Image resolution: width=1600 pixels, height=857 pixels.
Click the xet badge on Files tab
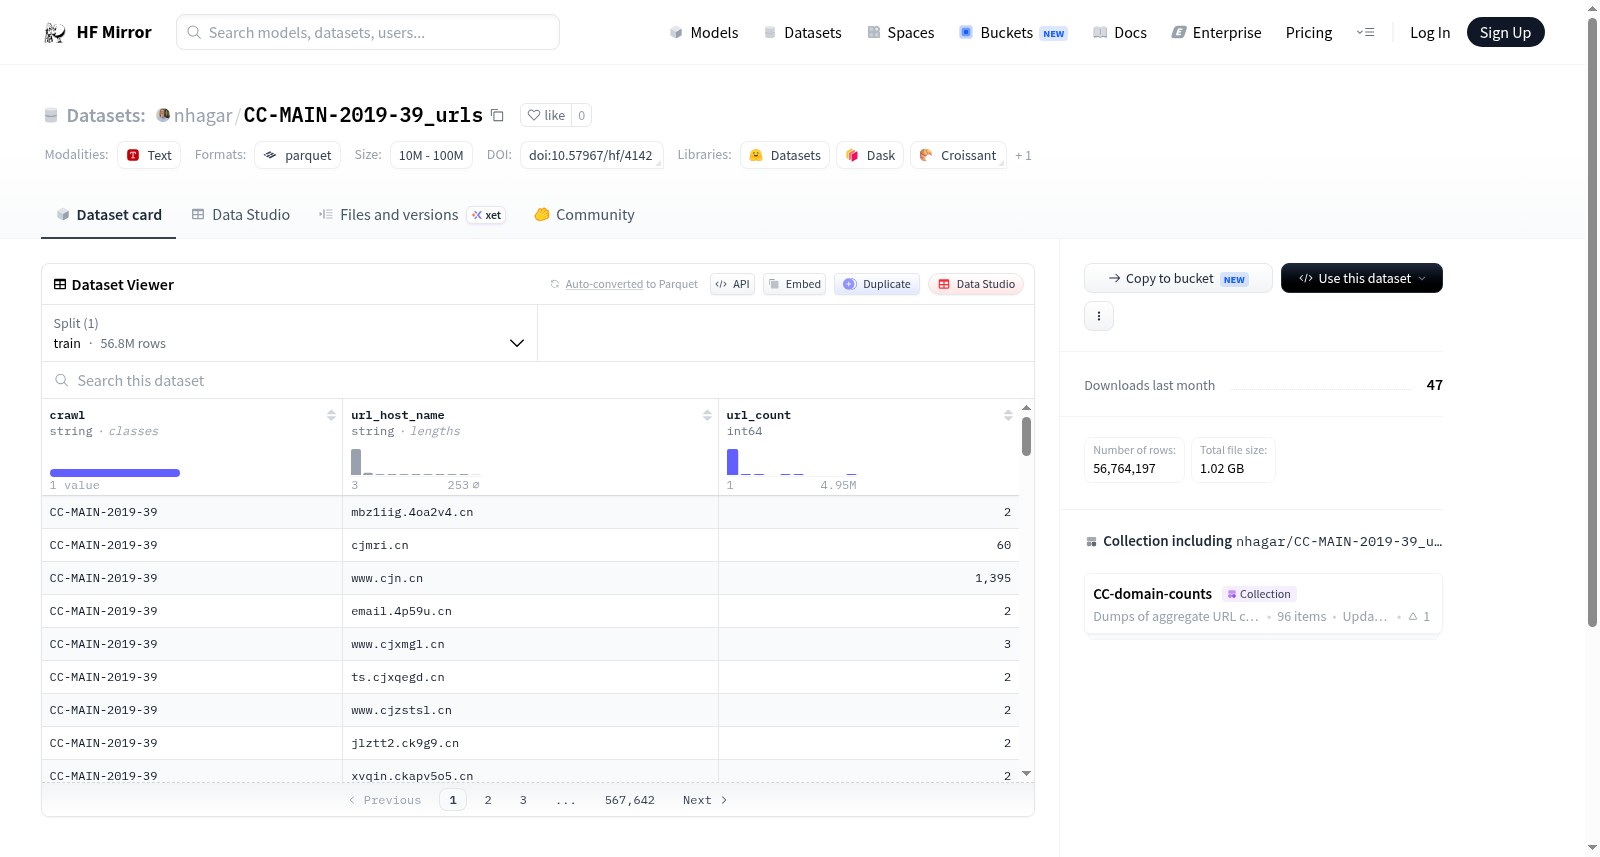pyautogui.click(x=487, y=215)
